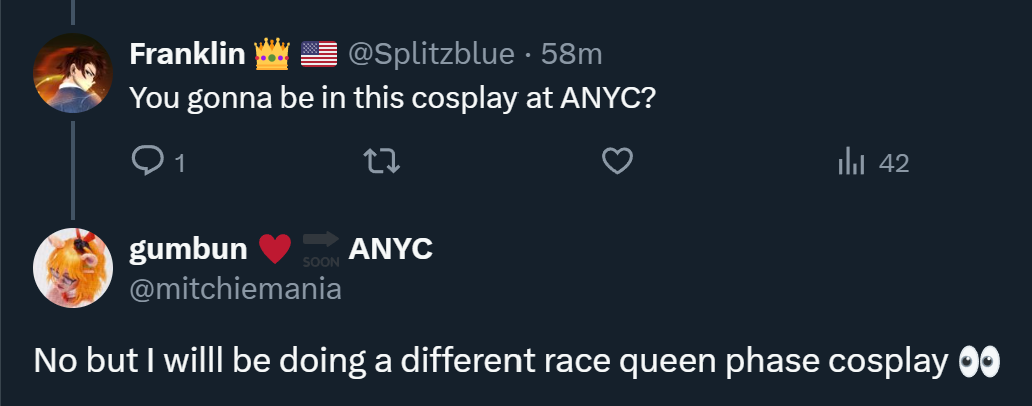This screenshot has height=406, width=1032.
Task: Click the reply speech bubble icon
Action: [147, 162]
